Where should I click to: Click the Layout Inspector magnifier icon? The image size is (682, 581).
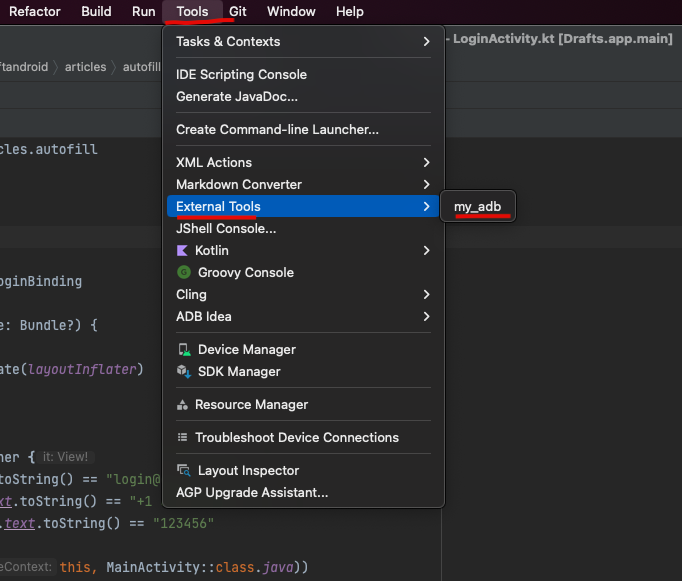point(184,471)
